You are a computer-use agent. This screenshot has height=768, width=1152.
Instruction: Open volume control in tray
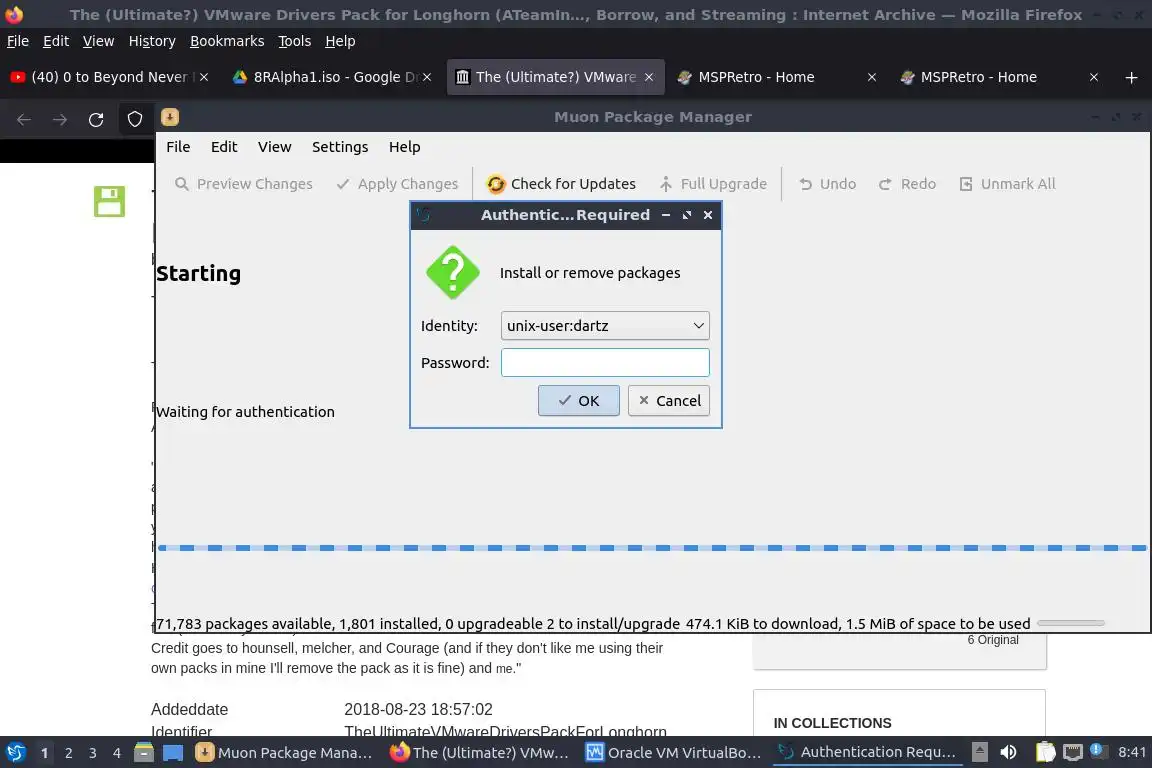click(1009, 752)
